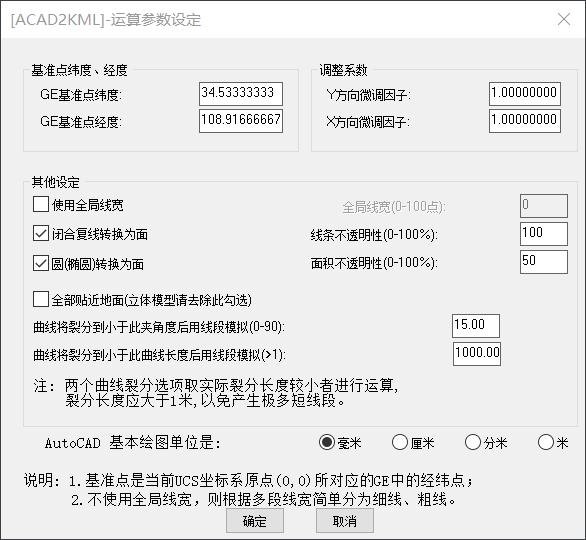Click the dialog title 运算参数设定
586x540 pixels.
tap(106, 19)
